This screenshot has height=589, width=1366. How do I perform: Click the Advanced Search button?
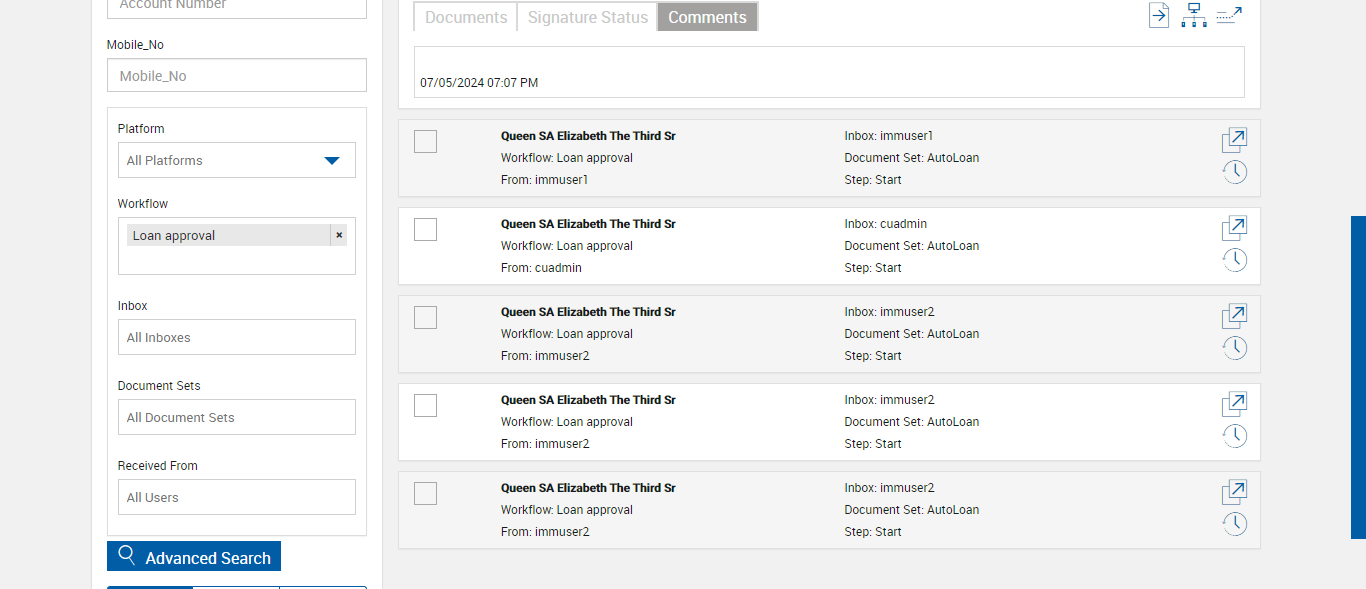point(194,557)
